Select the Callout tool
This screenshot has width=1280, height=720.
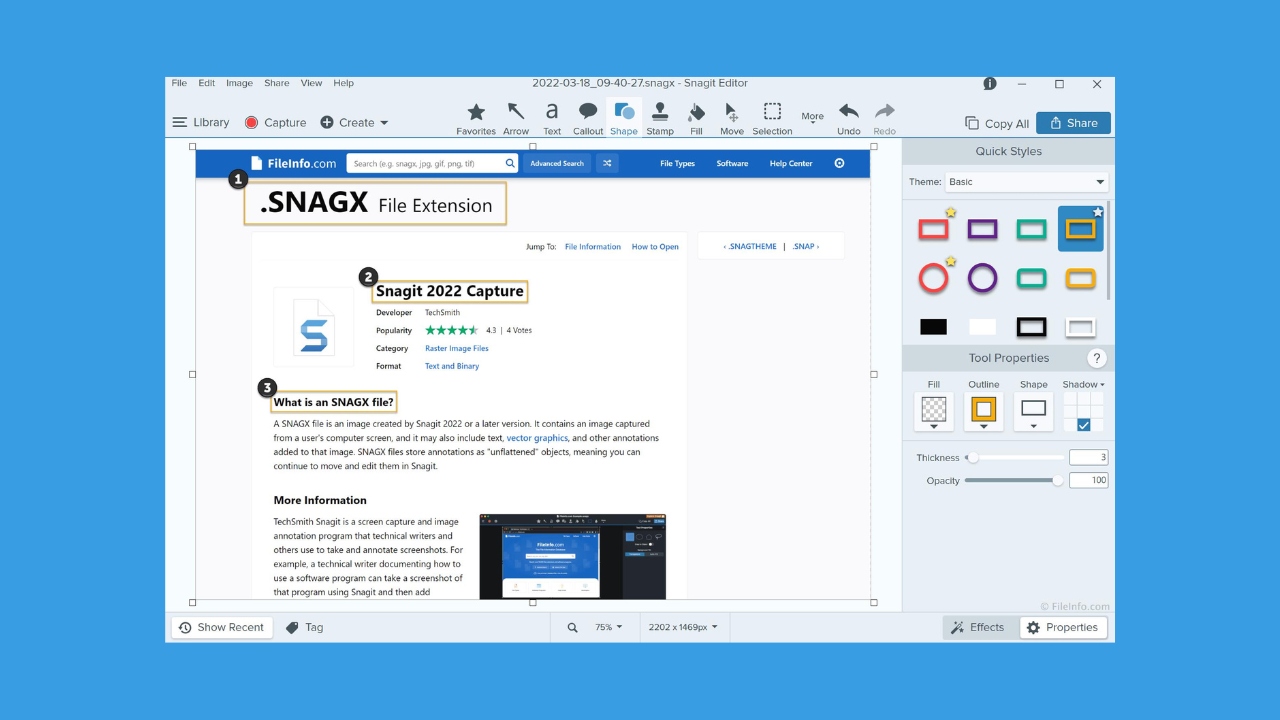[588, 118]
